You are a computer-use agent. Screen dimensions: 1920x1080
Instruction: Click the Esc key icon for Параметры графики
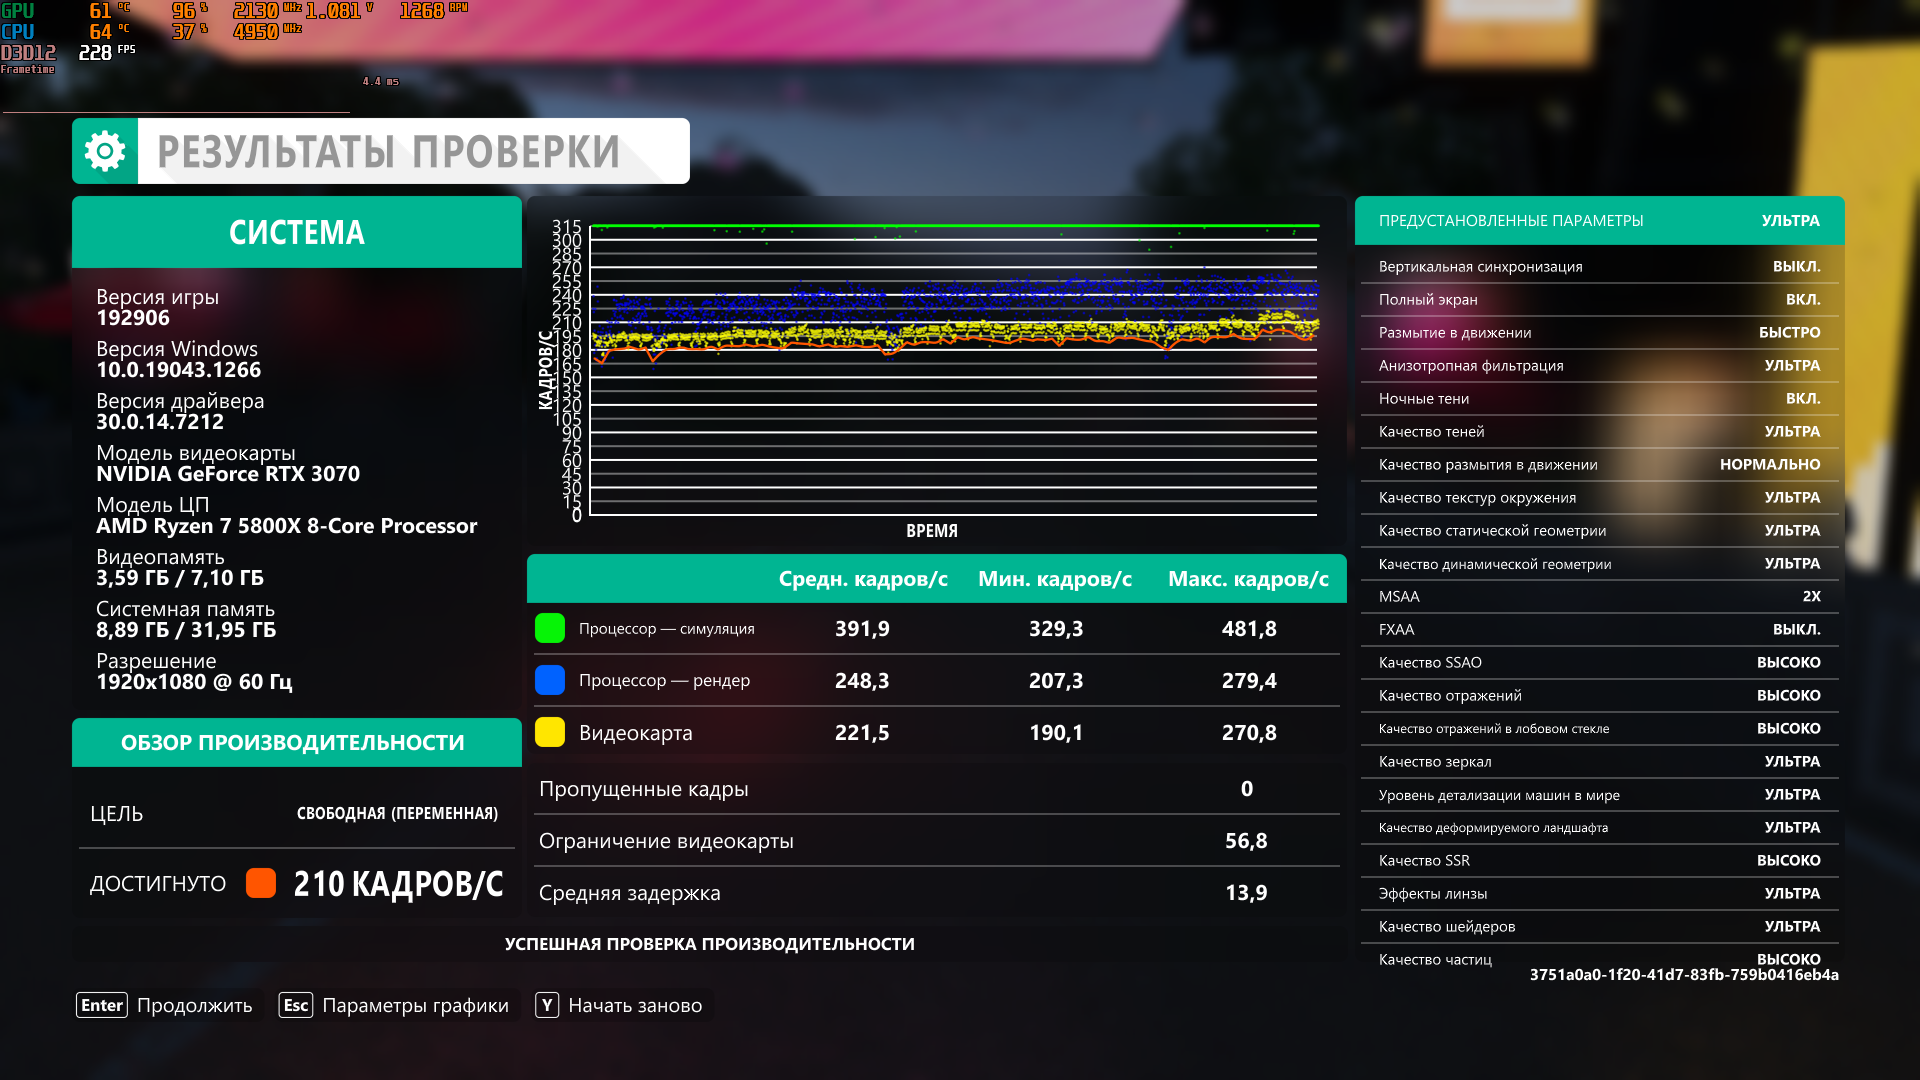pyautogui.click(x=296, y=1005)
